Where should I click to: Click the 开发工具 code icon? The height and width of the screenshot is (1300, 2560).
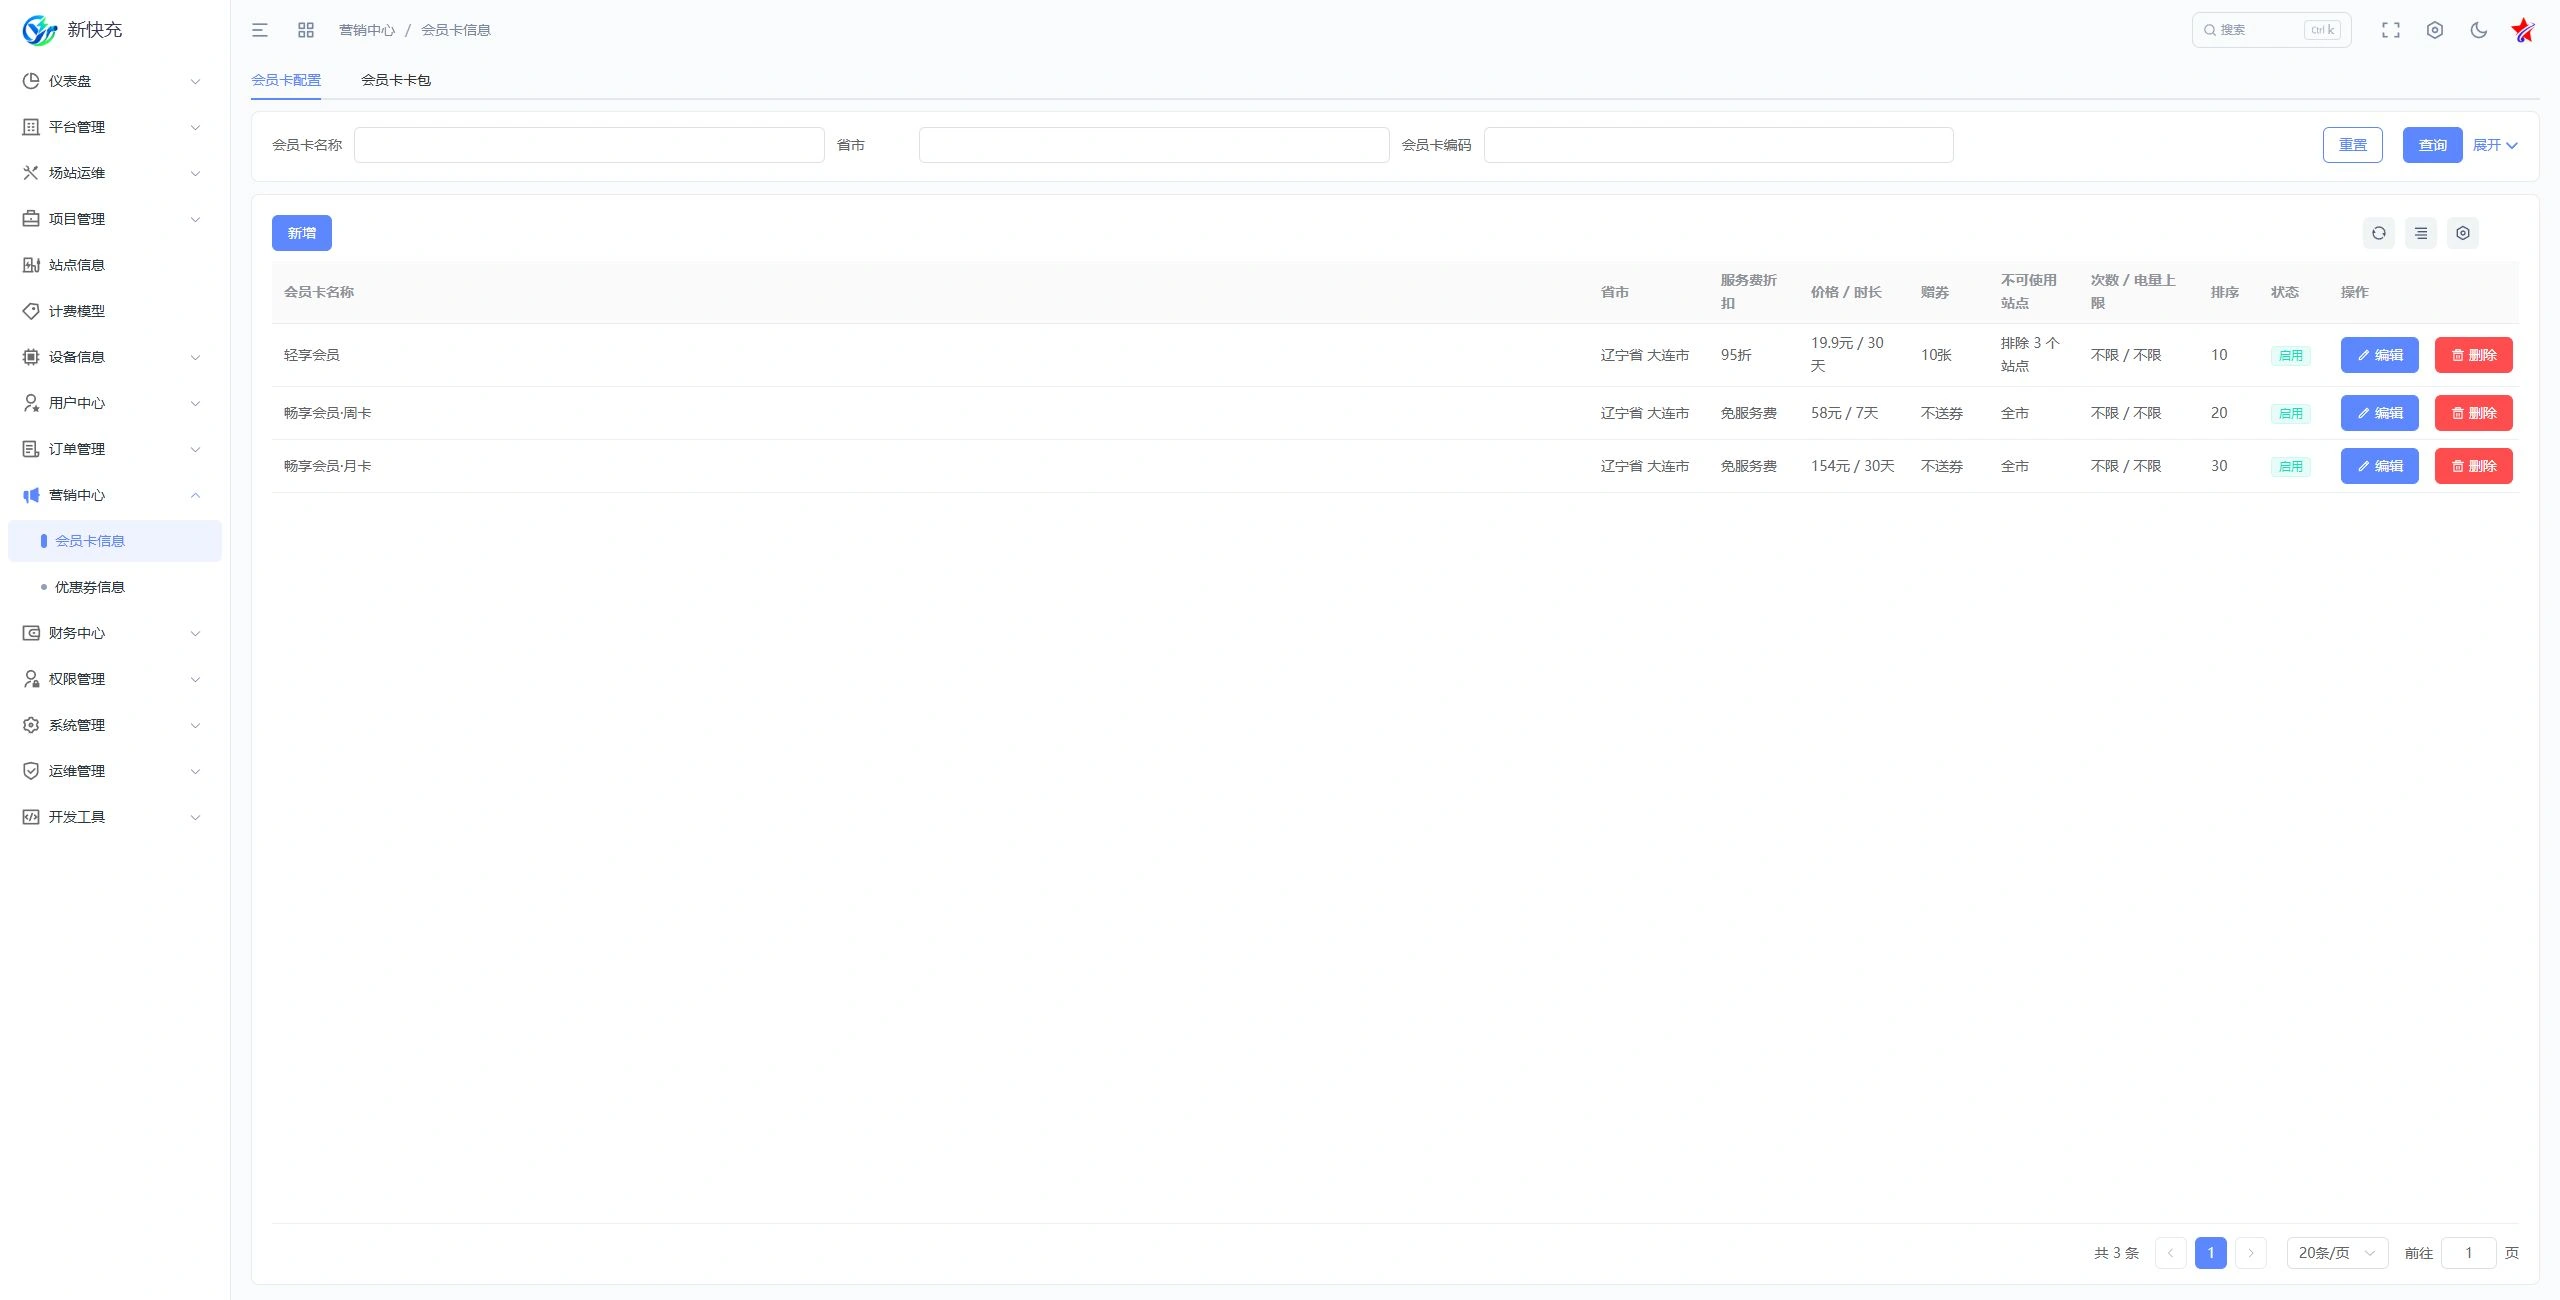coord(31,817)
